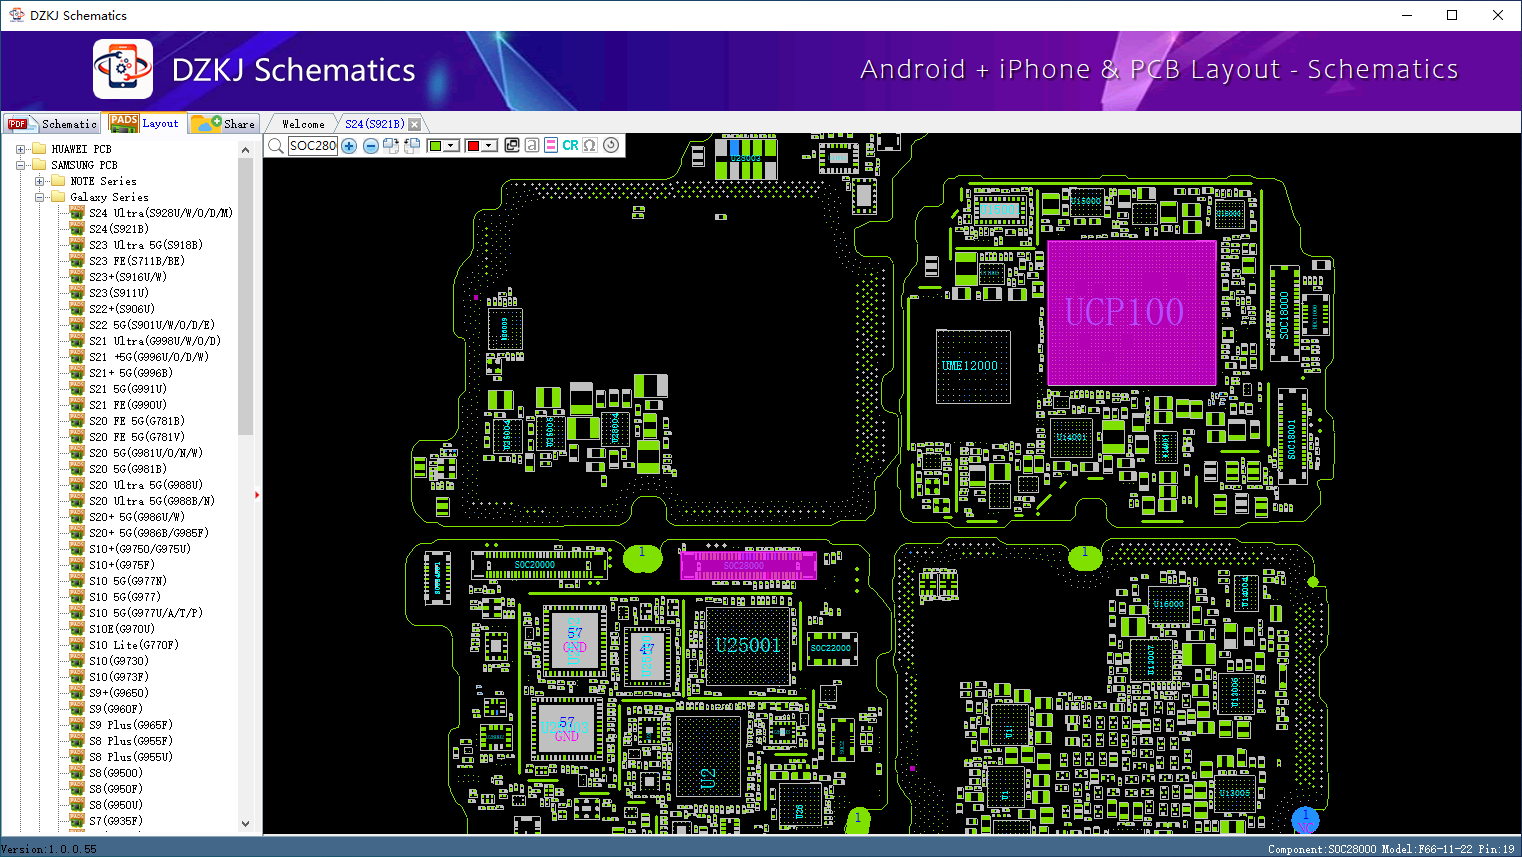Image resolution: width=1522 pixels, height=857 pixels.
Task: Click the PADS icon beside S9(G960F)
Action: click(77, 708)
